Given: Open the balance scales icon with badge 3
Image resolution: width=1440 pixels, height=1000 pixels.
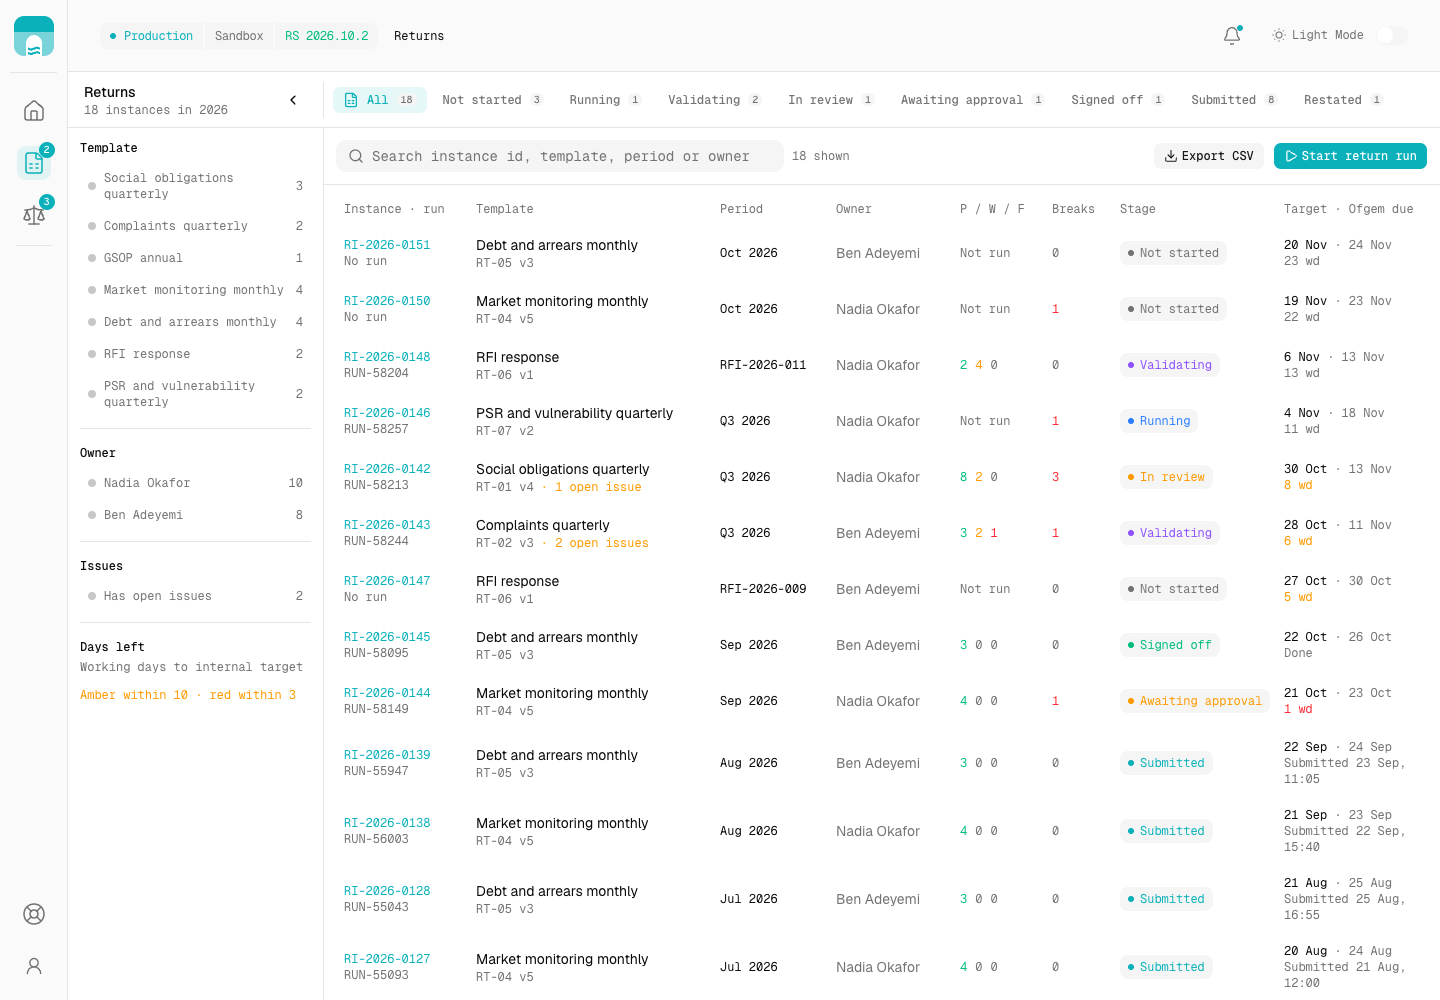Looking at the screenshot, I should click(34, 214).
